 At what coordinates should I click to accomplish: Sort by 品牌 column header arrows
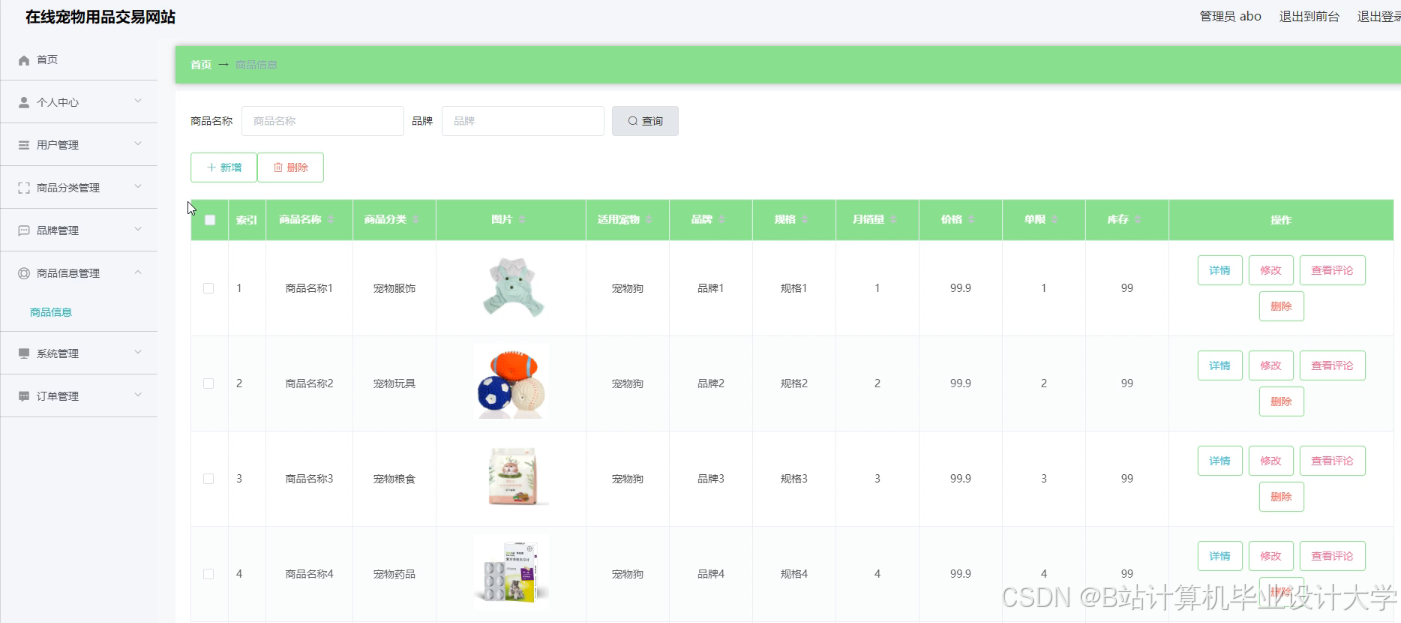point(722,220)
